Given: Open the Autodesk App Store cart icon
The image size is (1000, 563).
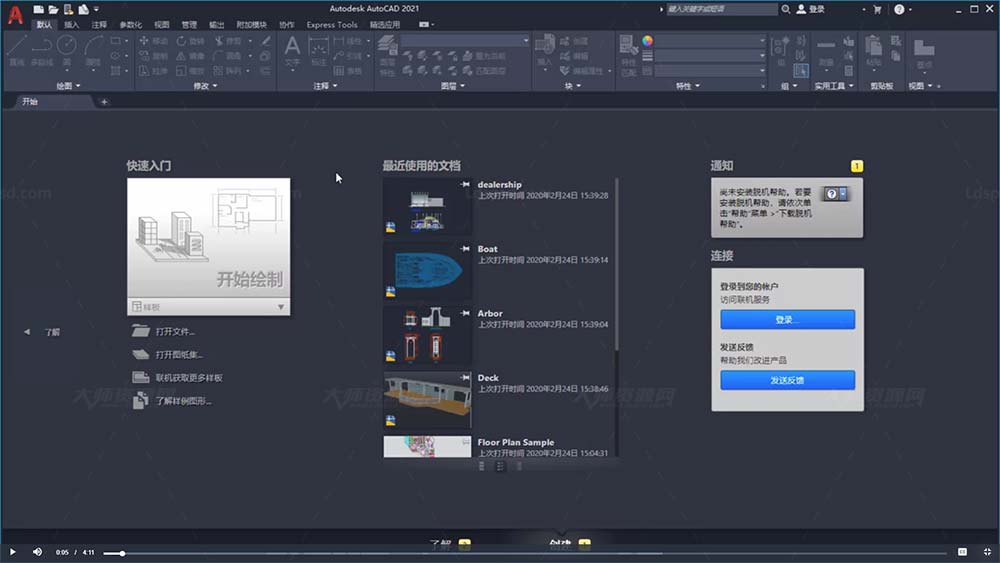Looking at the screenshot, I should [877, 9].
